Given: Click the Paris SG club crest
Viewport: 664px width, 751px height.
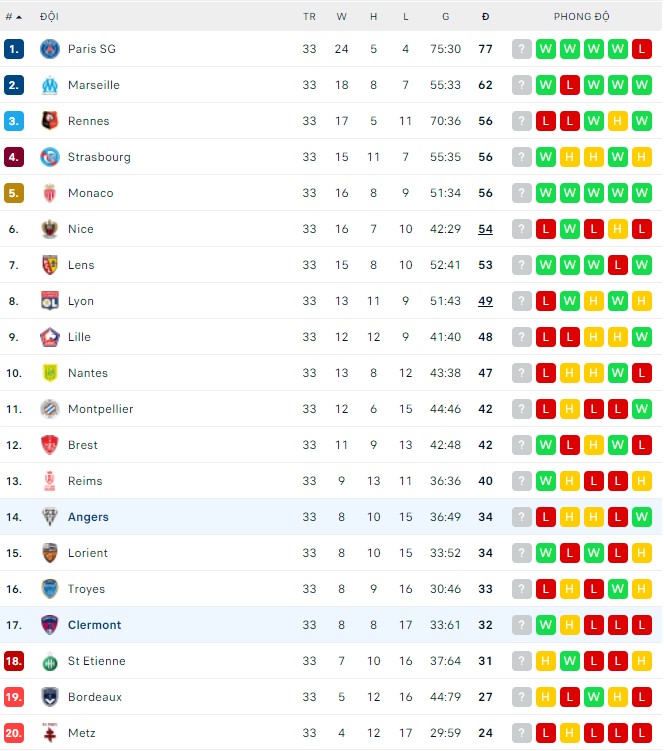Looking at the screenshot, I should tap(50, 49).
